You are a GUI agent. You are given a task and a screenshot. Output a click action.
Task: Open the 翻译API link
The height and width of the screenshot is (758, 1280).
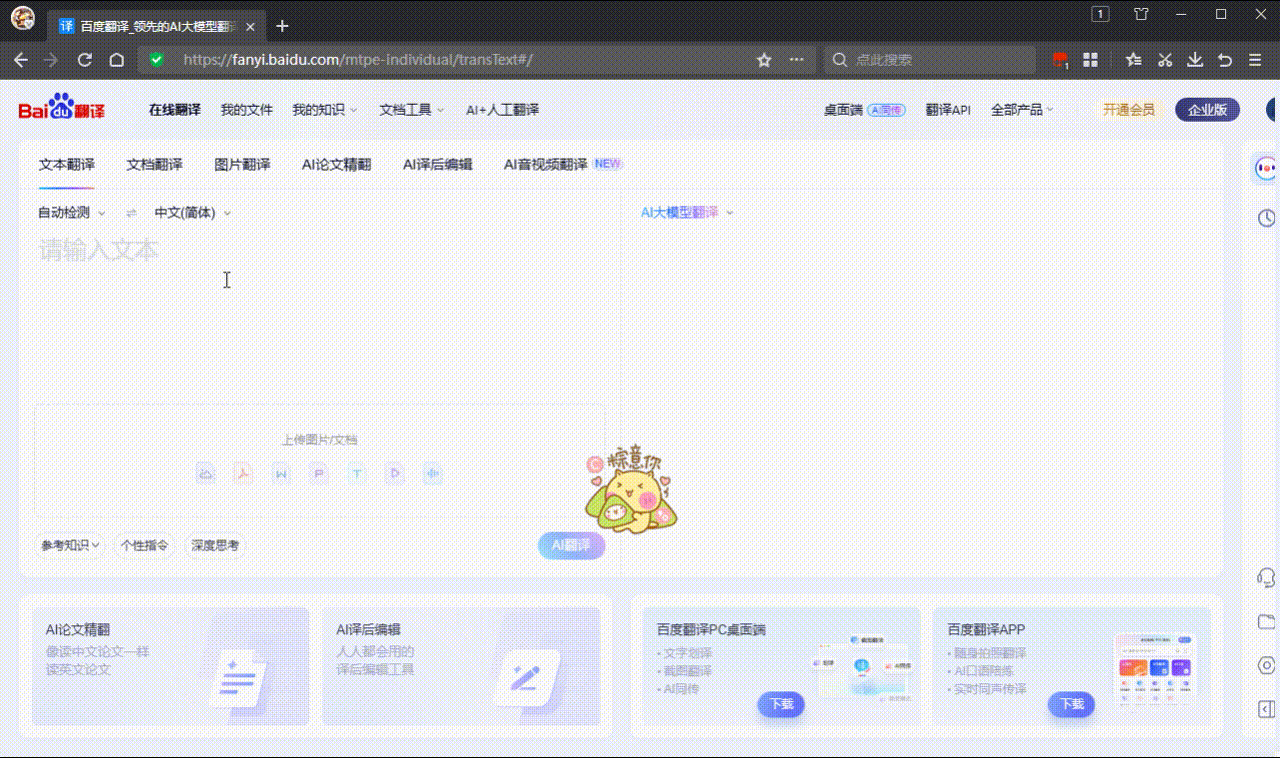(948, 110)
